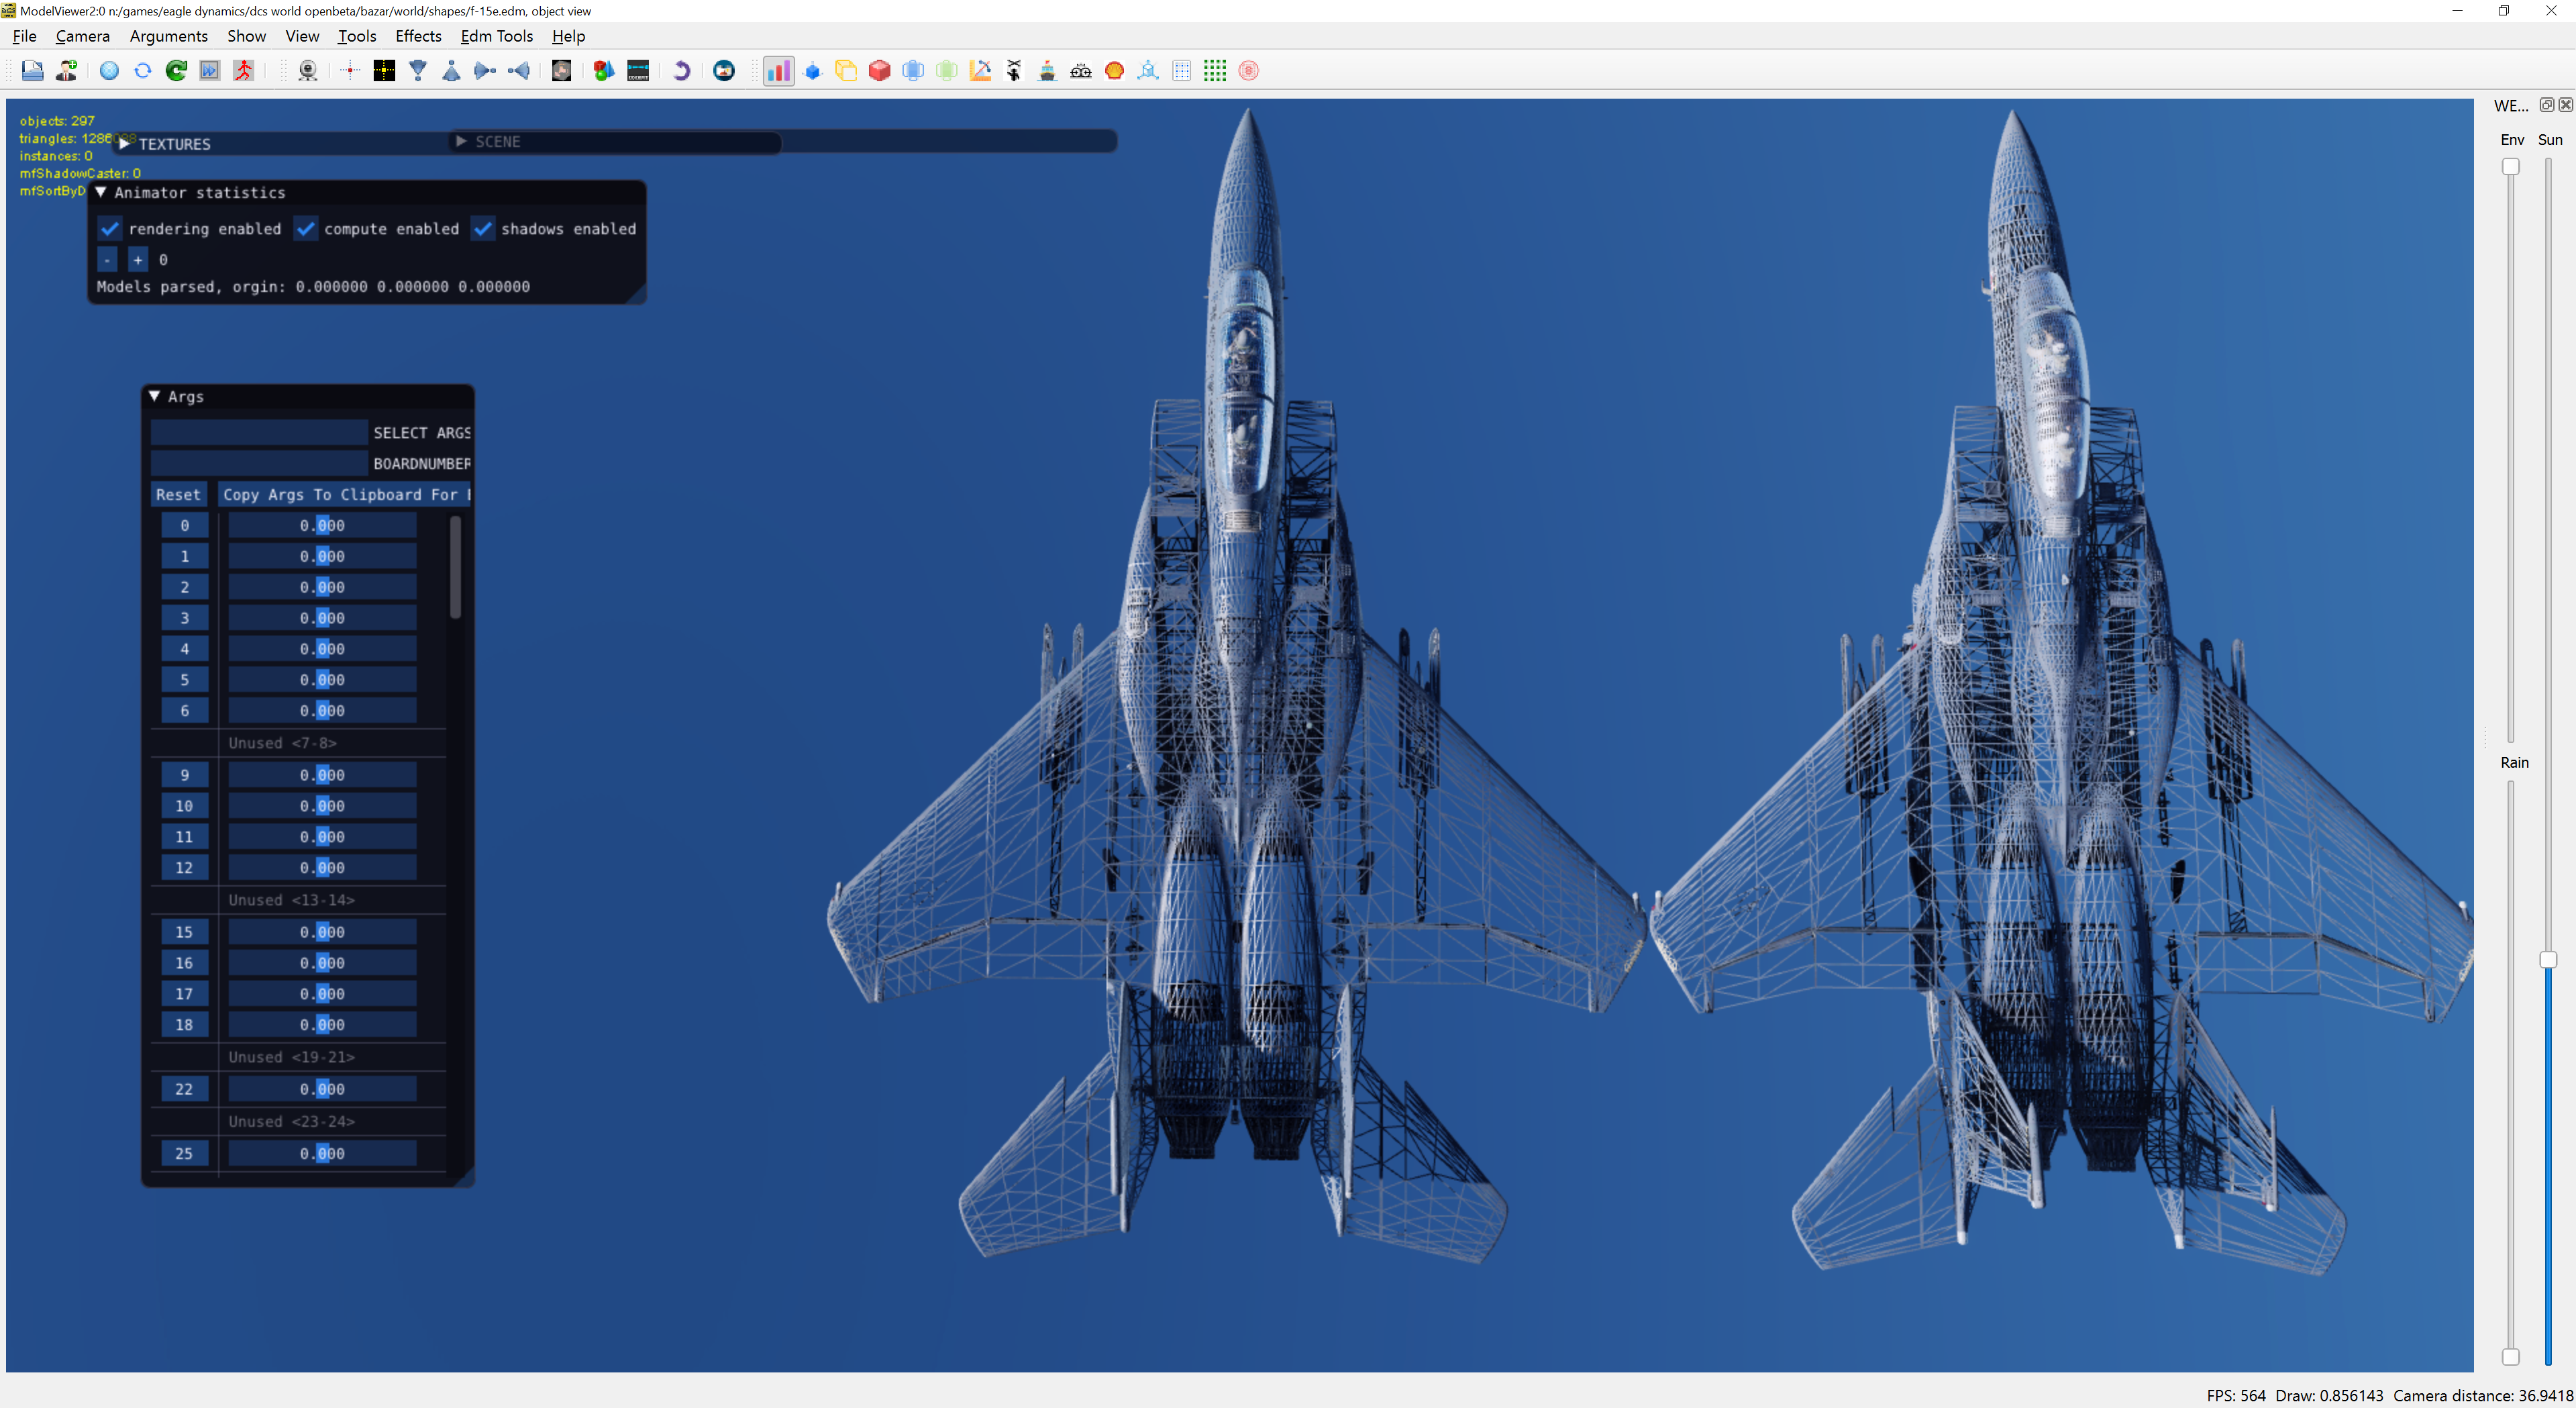
Task: Open the Effects menu
Action: pos(418,36)
